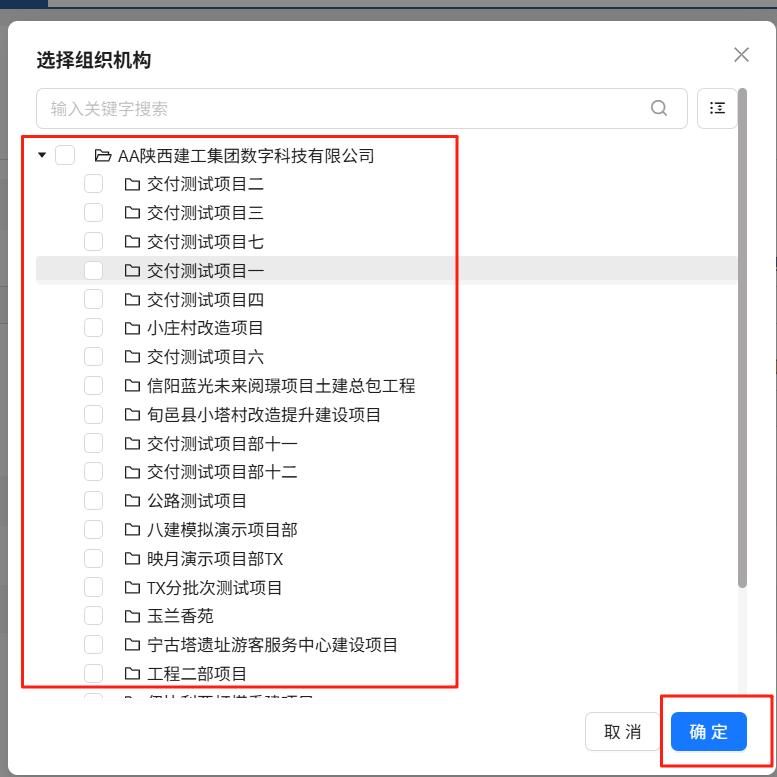Click folder icon beside 工程二部项目
The height and width of the screenshot is (777, 777).
132,674
